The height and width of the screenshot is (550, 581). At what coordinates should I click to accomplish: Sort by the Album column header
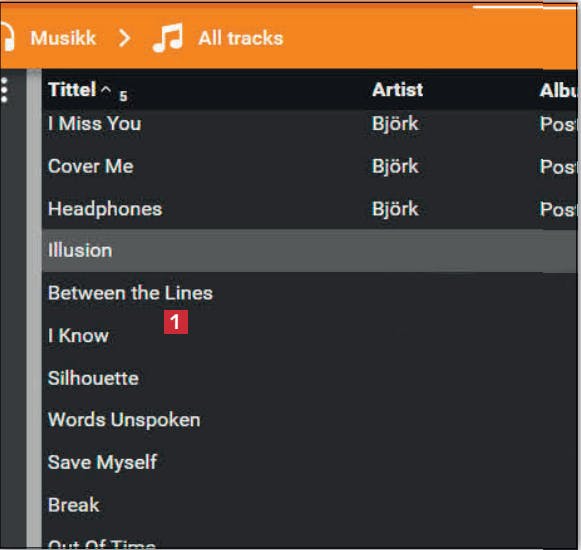pos(558,90)
